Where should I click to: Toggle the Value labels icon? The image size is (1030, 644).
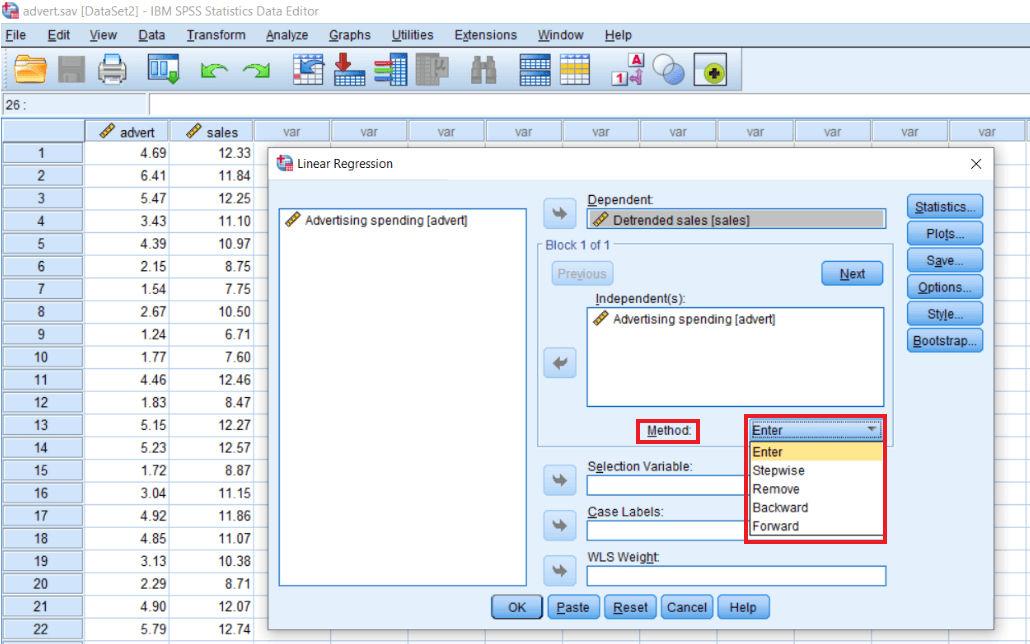[x=627, y=70]
